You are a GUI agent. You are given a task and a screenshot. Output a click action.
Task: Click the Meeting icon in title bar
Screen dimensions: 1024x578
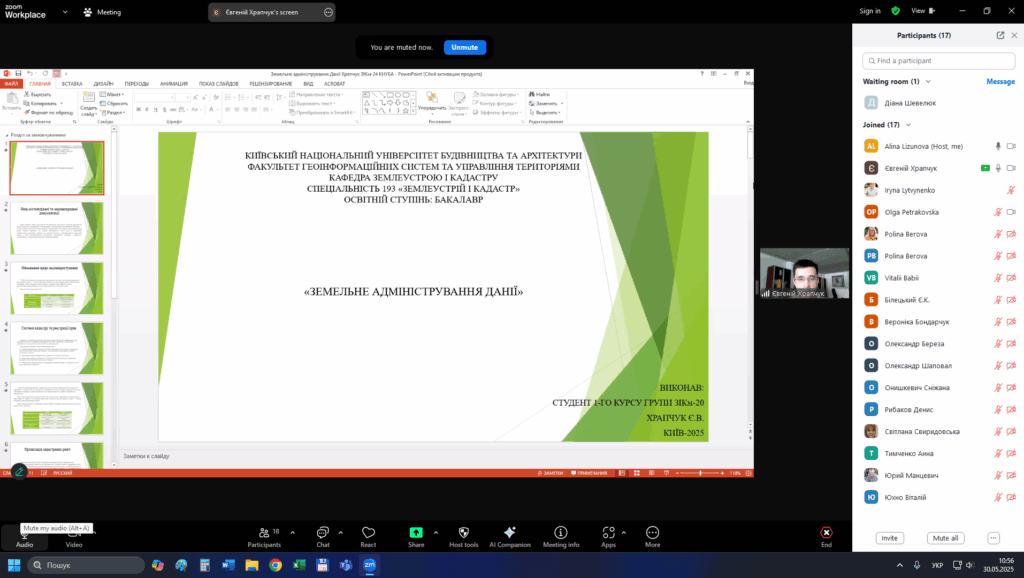coord(88,12)
